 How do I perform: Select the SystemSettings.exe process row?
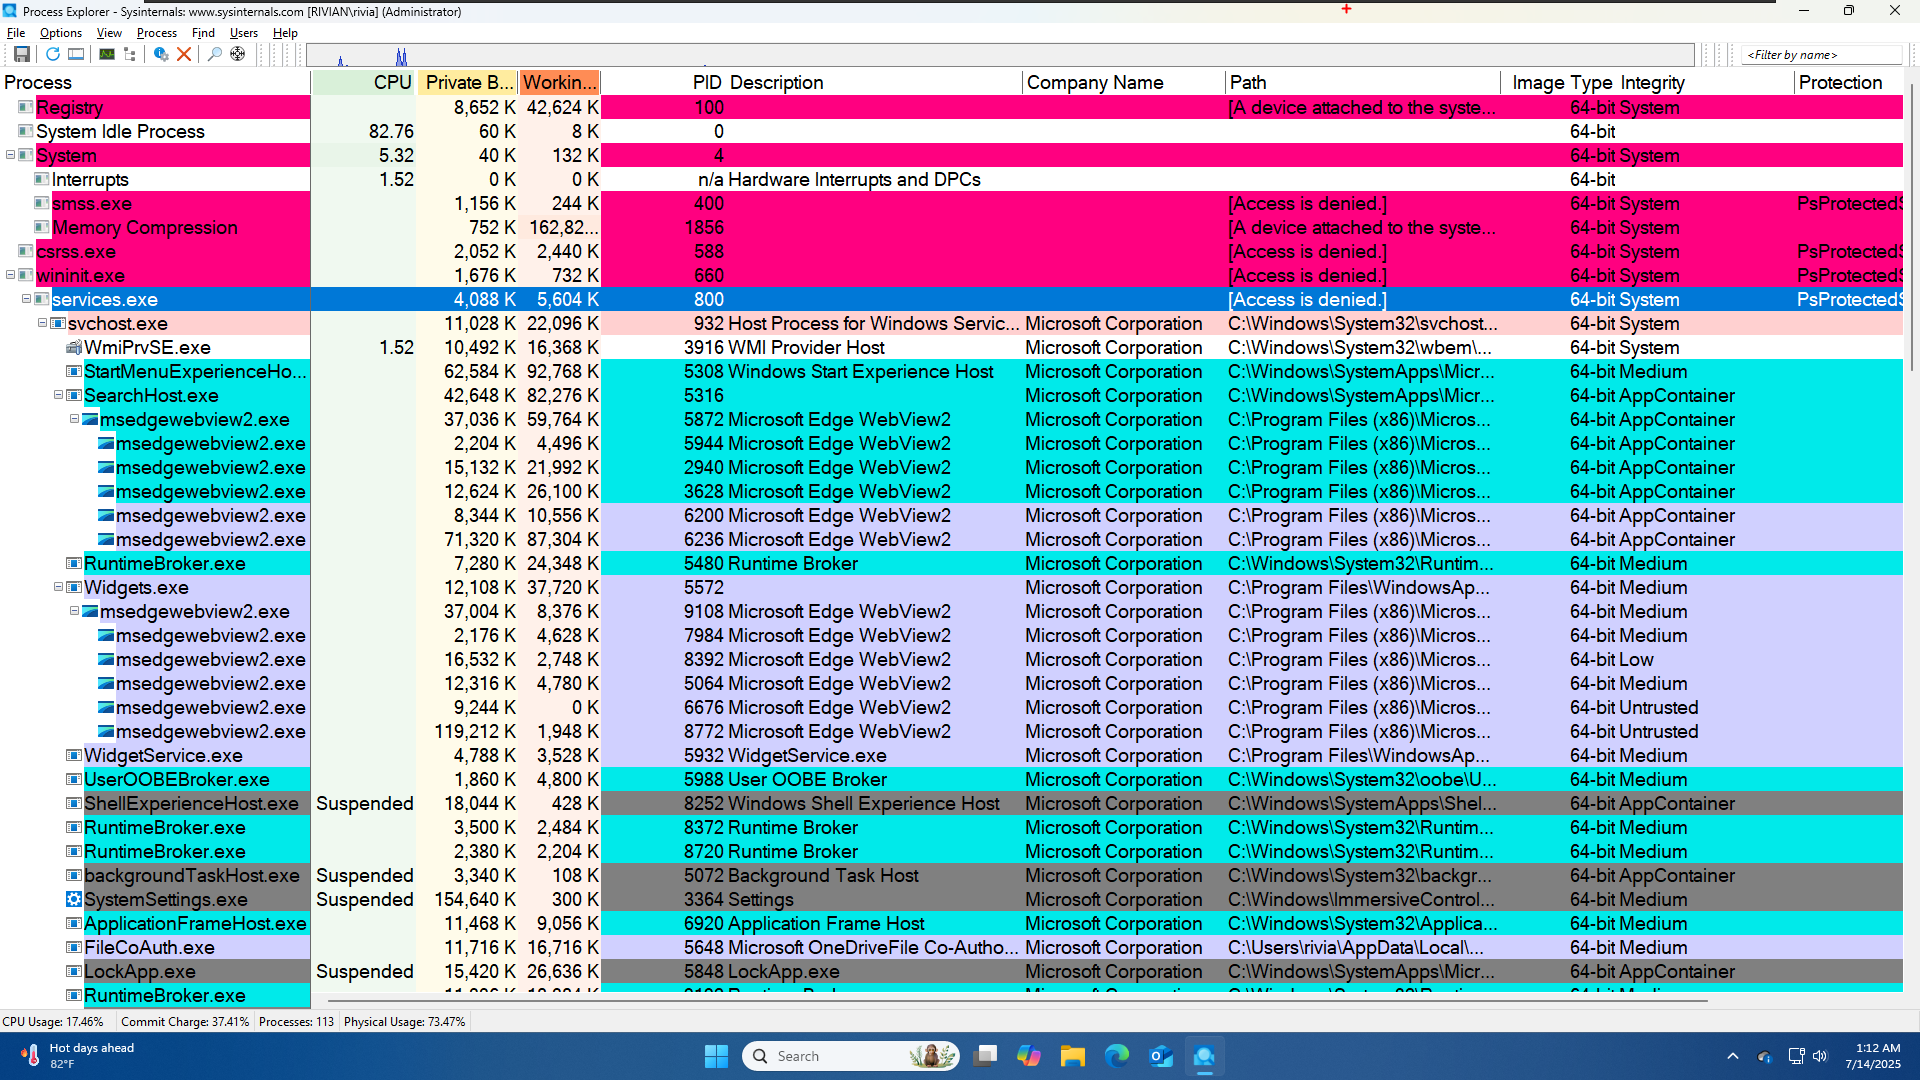(166, 899)
